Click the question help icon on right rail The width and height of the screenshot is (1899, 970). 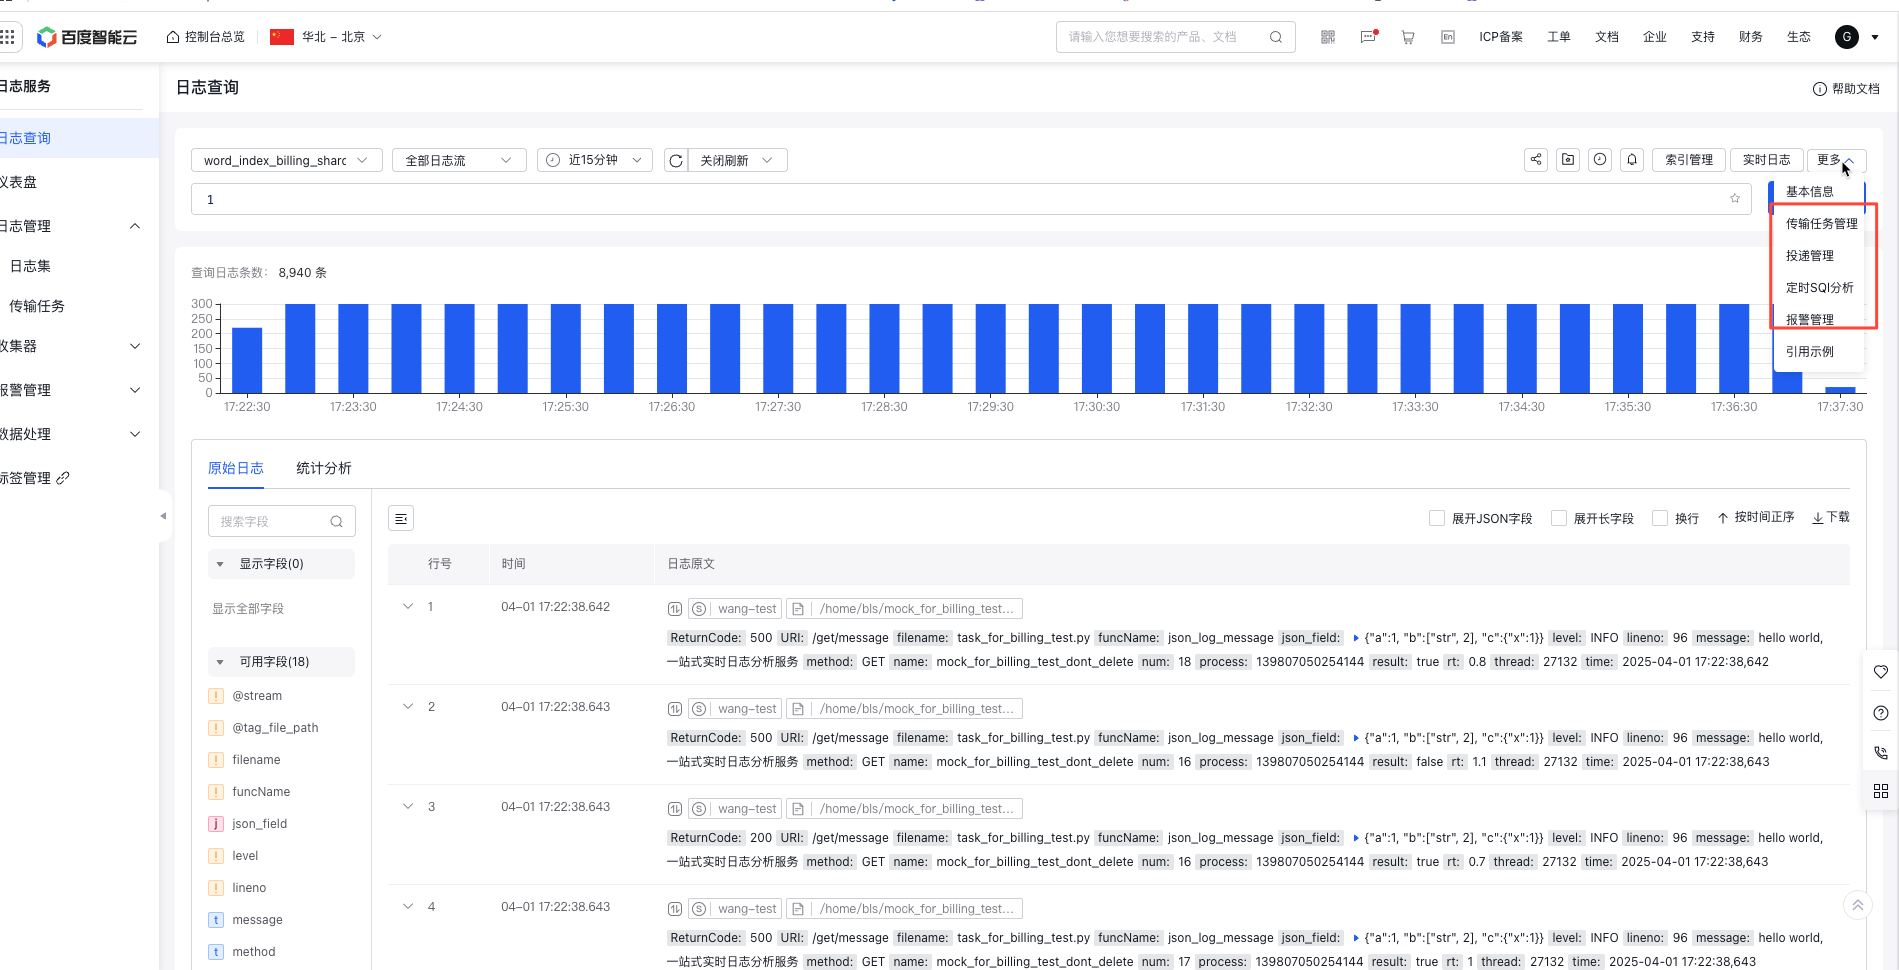1881,713
